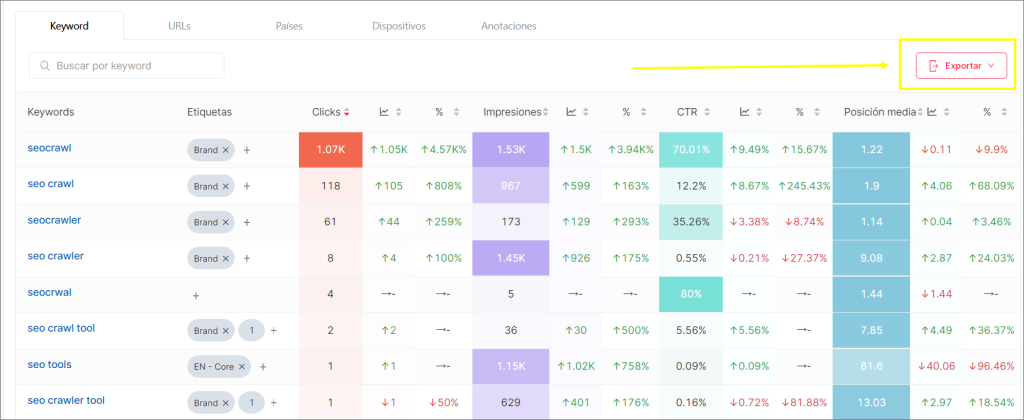The height and width of the screenshot is (420, 1024).
Task: Remove EN - Core tag from seo tools
Action: coord(241,366)
